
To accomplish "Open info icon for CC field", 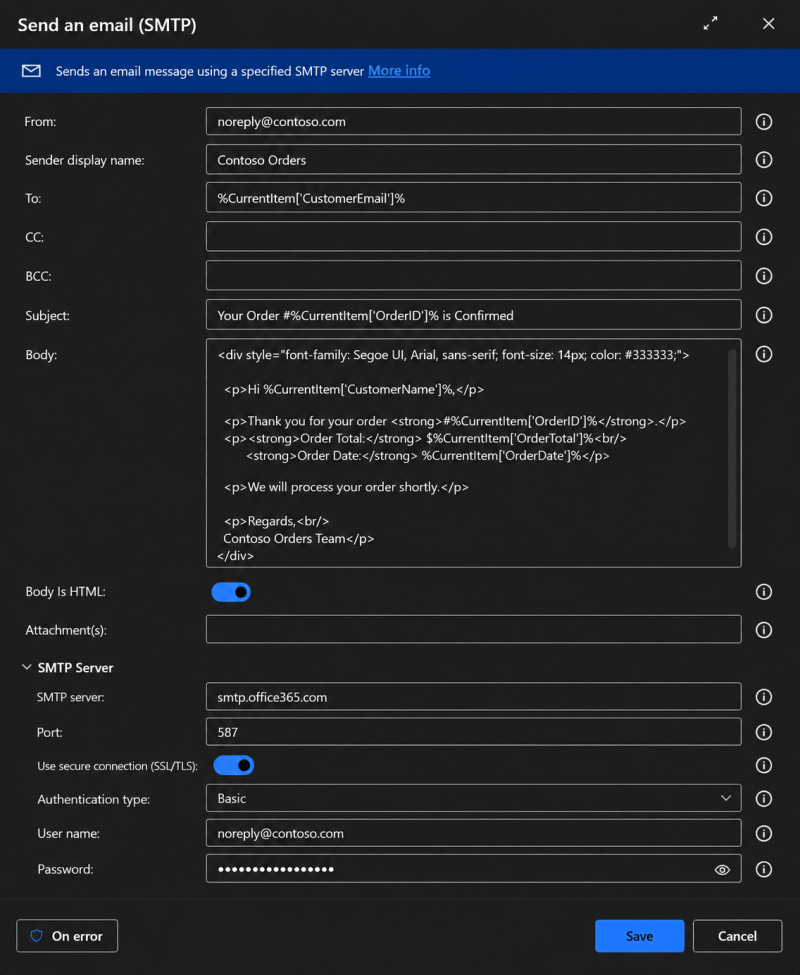I will [763, 237].
